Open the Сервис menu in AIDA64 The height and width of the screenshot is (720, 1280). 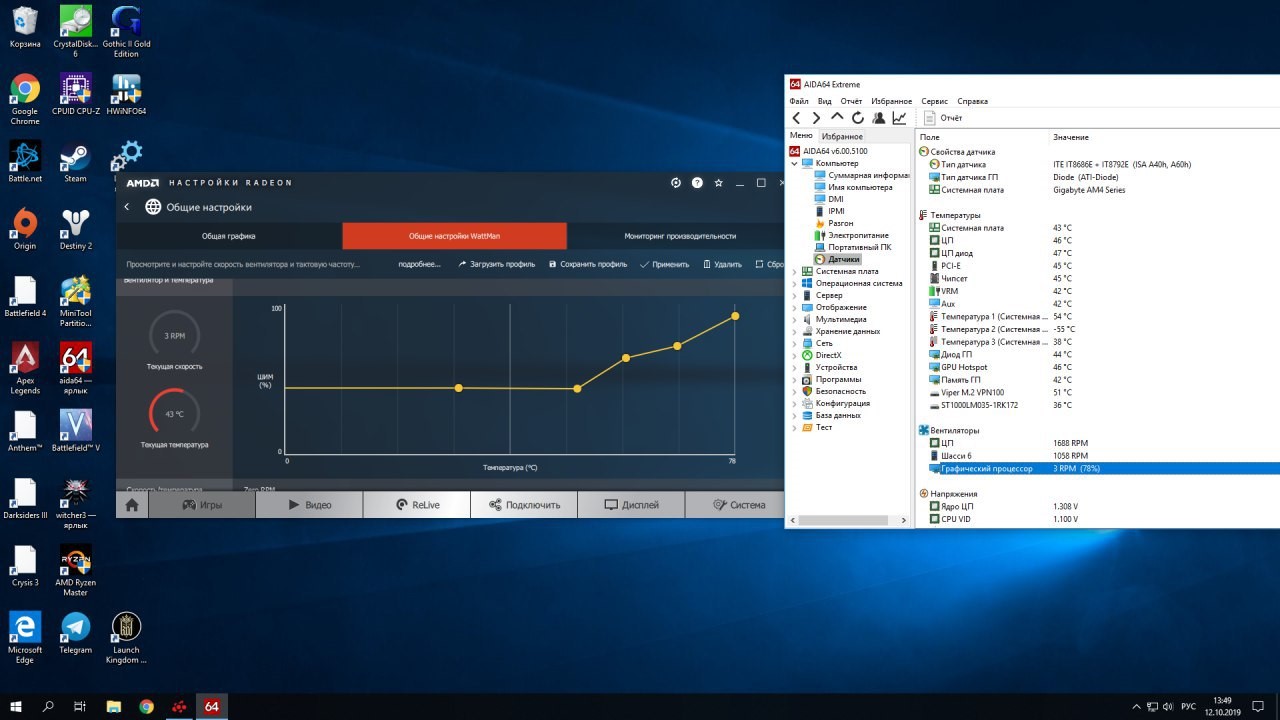935,101
